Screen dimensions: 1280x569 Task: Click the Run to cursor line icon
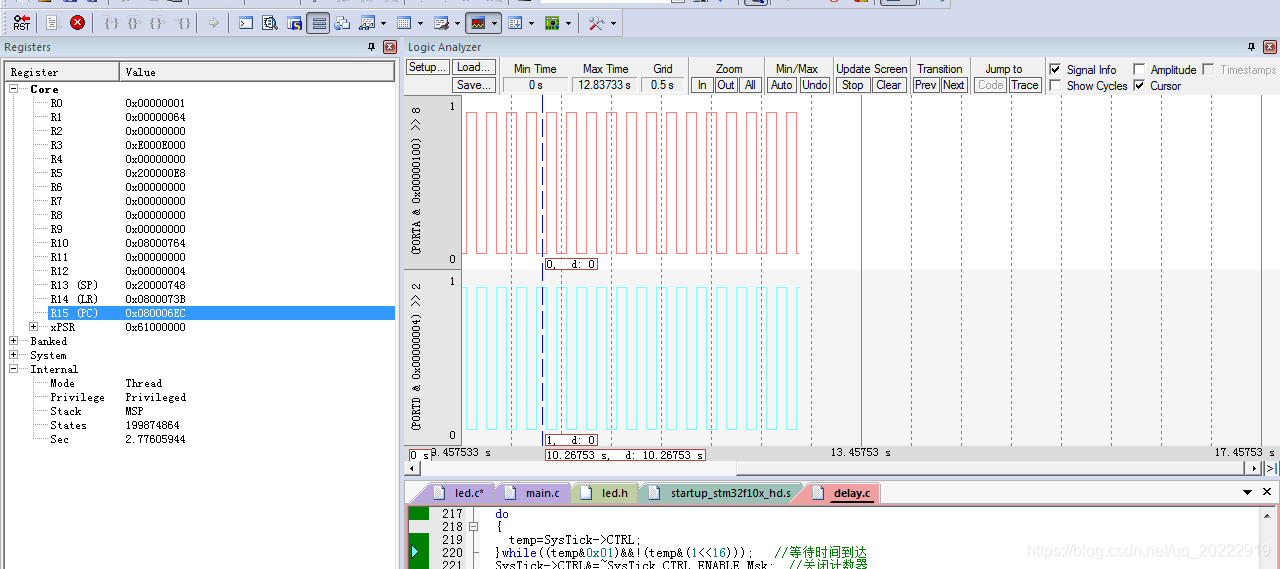coord(183,23)
